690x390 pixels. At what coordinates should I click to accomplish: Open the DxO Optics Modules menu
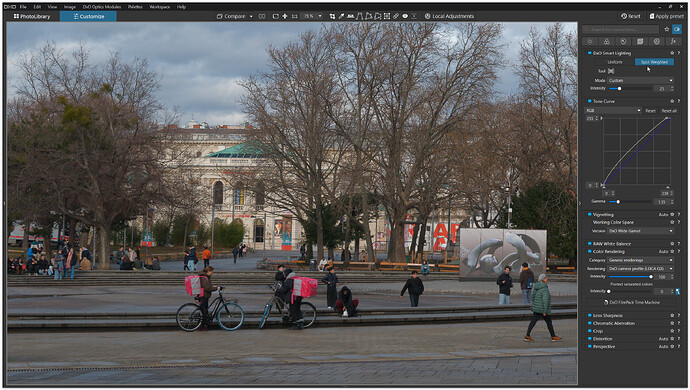click(102, 7)
